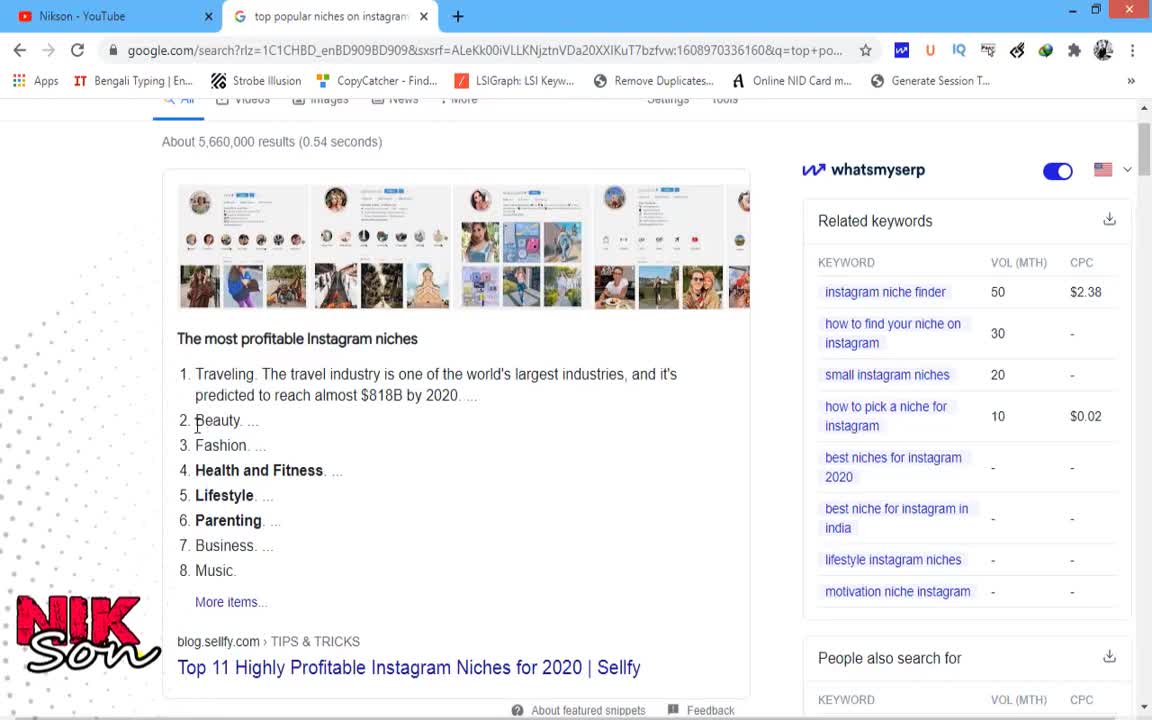
Task: Click 'how to find your niche on instagram' keyword
Action: [x=893, y=333]
